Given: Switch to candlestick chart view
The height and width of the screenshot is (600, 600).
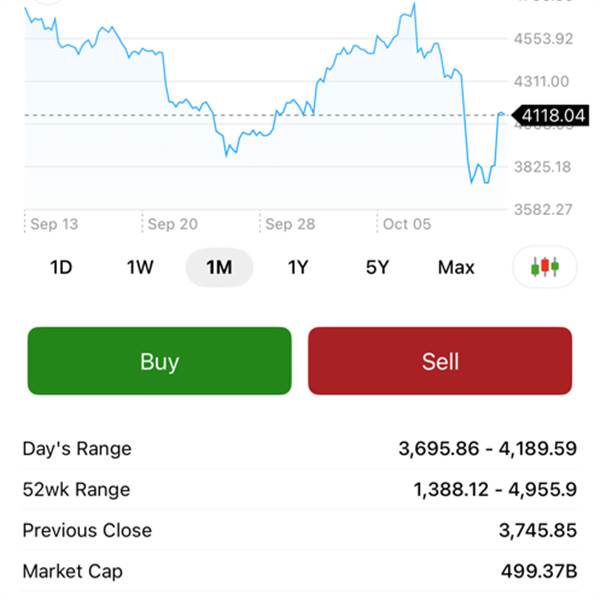Looking at the screenshot, I should pos(545,267).
